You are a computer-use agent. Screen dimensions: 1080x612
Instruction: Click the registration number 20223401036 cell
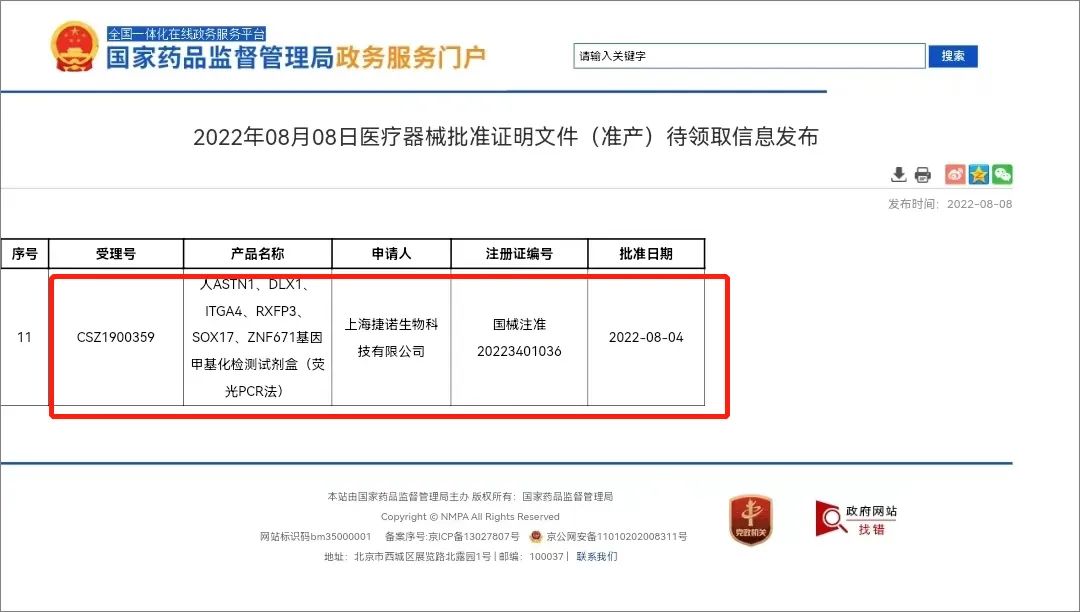(519, 351)
